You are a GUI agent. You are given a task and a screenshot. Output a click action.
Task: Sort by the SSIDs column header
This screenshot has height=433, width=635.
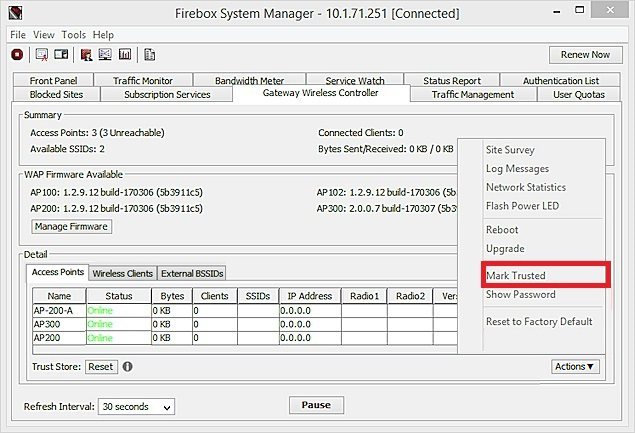coord(258,296)
